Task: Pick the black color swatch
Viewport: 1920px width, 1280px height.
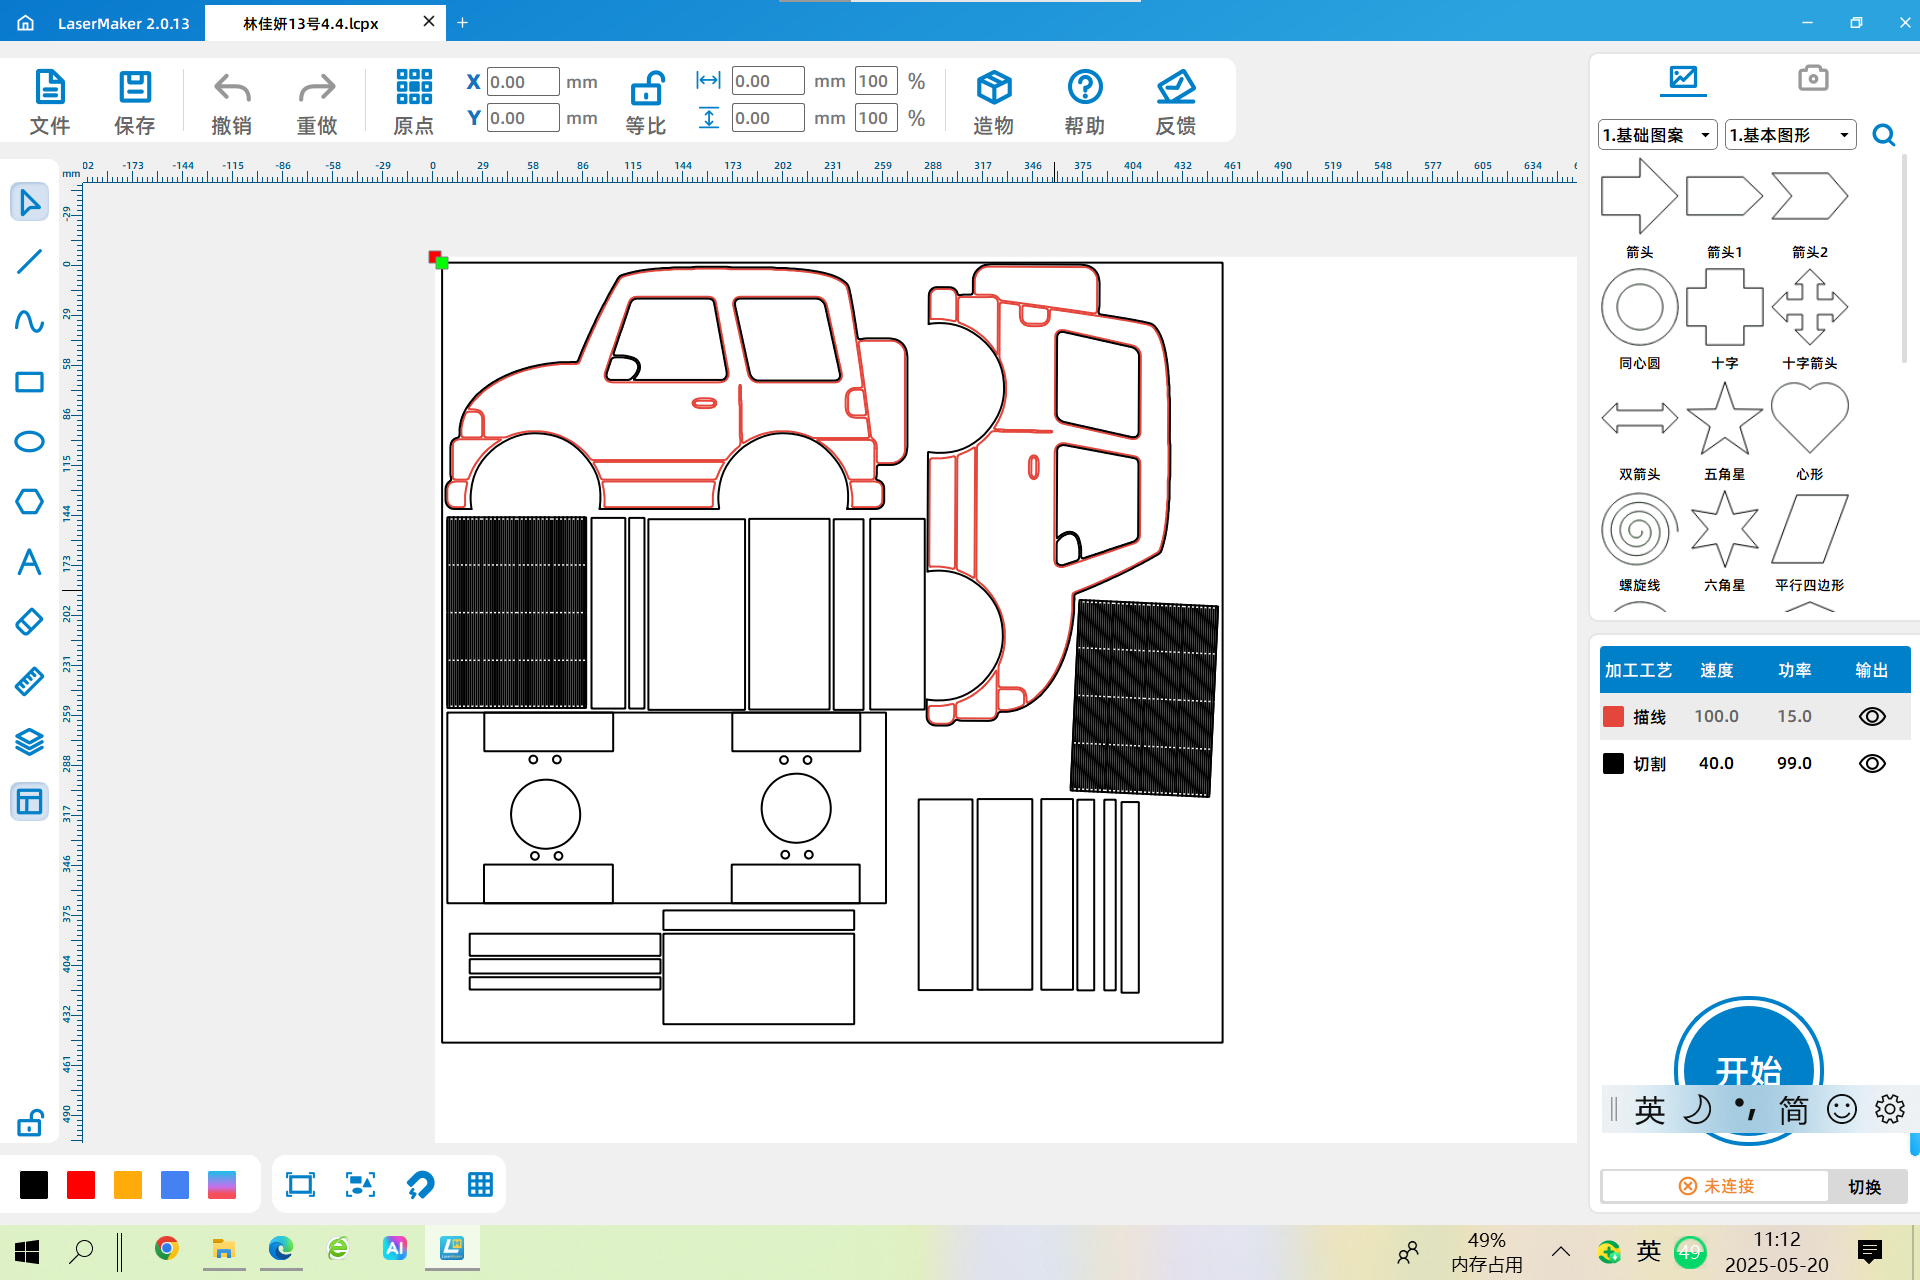Action: (34, 1185)
